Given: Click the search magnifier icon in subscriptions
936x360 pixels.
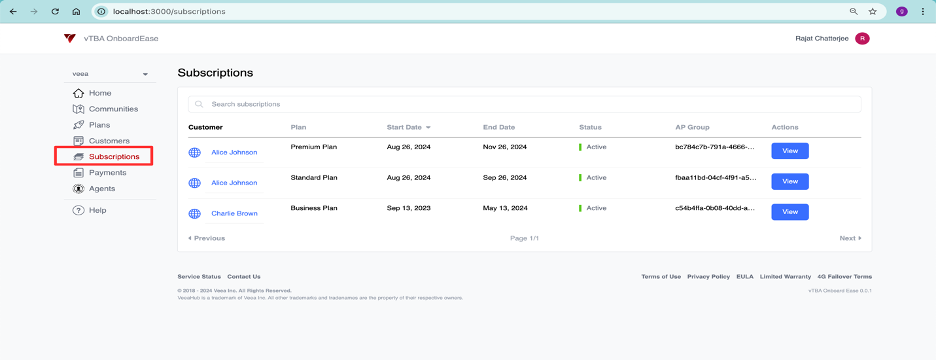Looking at the screenshot, I should pyautogui.click(x=199, y=104).
